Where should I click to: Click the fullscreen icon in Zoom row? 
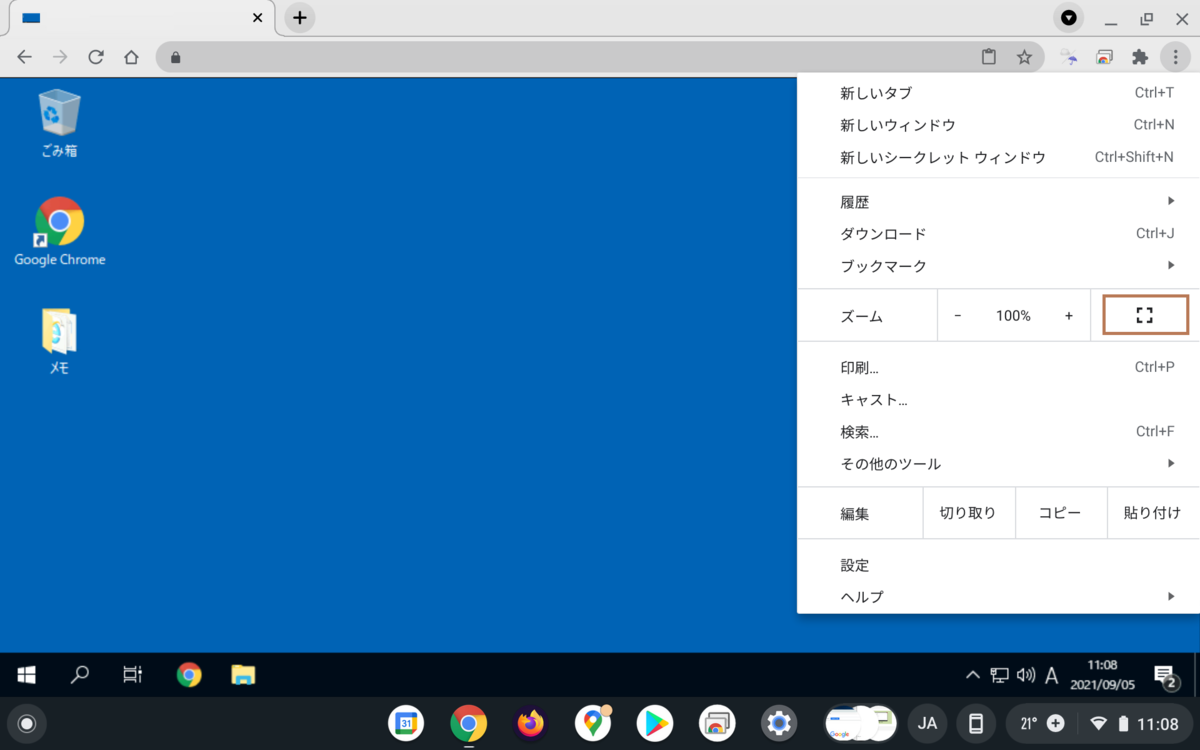[1145, 315]
